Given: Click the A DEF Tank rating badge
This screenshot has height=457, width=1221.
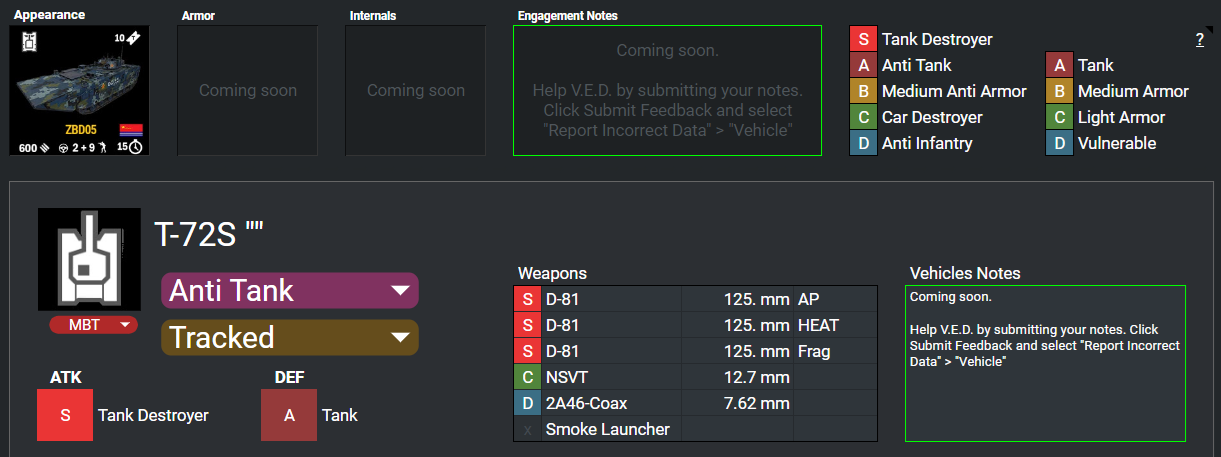Looking at the screenshot, I should 289,415.
